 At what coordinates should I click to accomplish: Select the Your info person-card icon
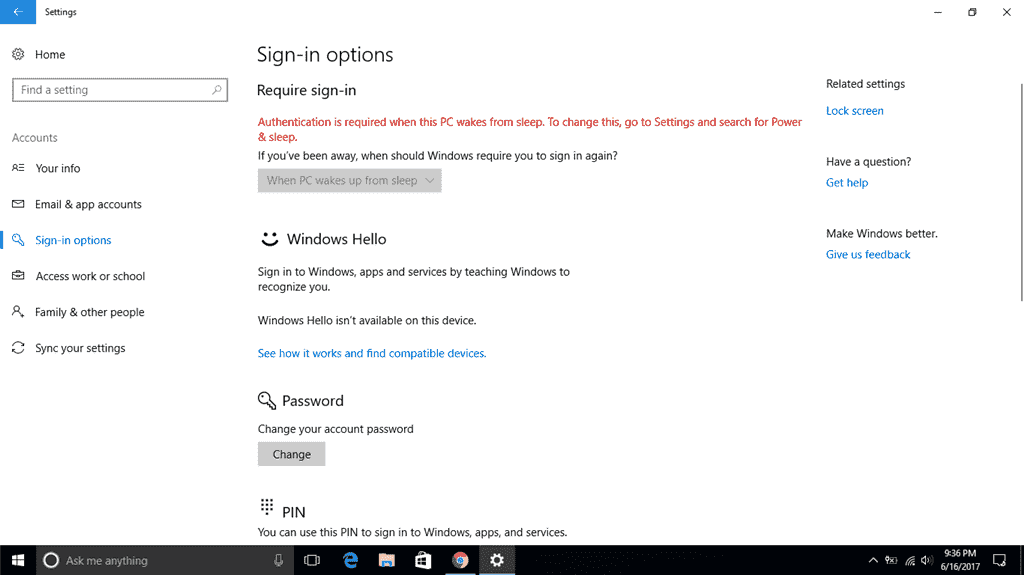coord(18,168)
